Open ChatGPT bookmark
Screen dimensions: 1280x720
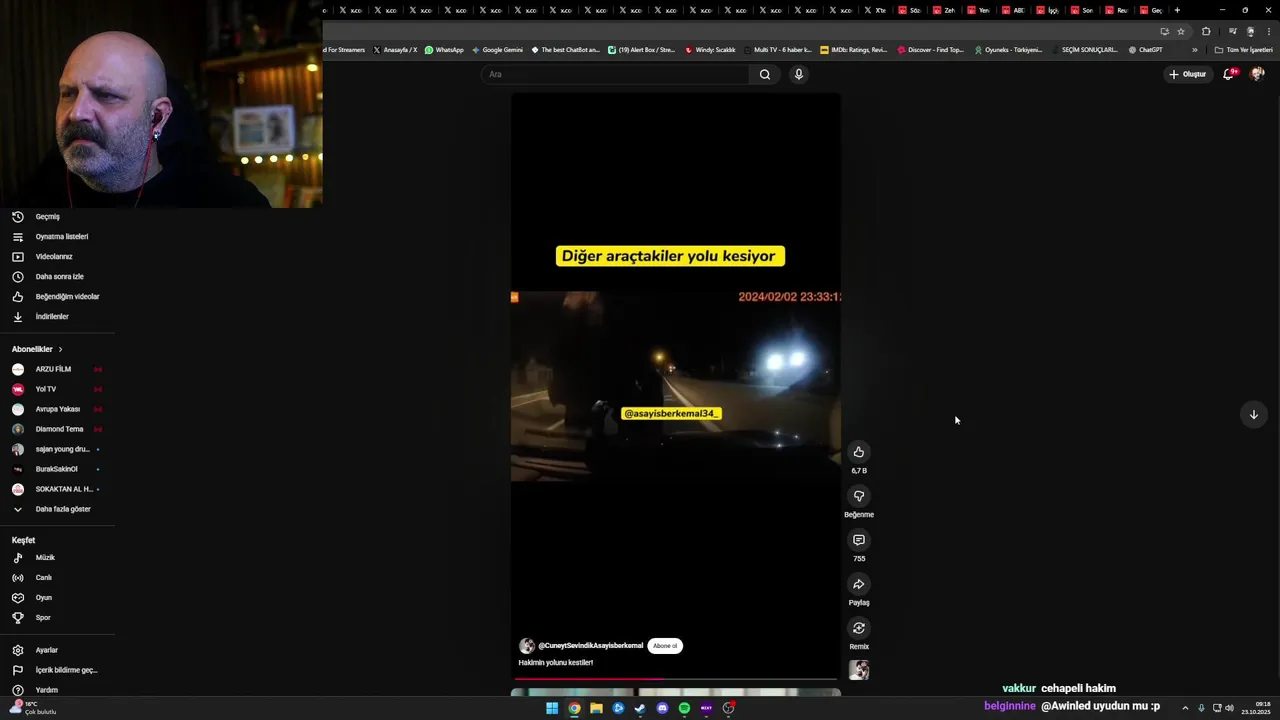[x=1146, y=50]
